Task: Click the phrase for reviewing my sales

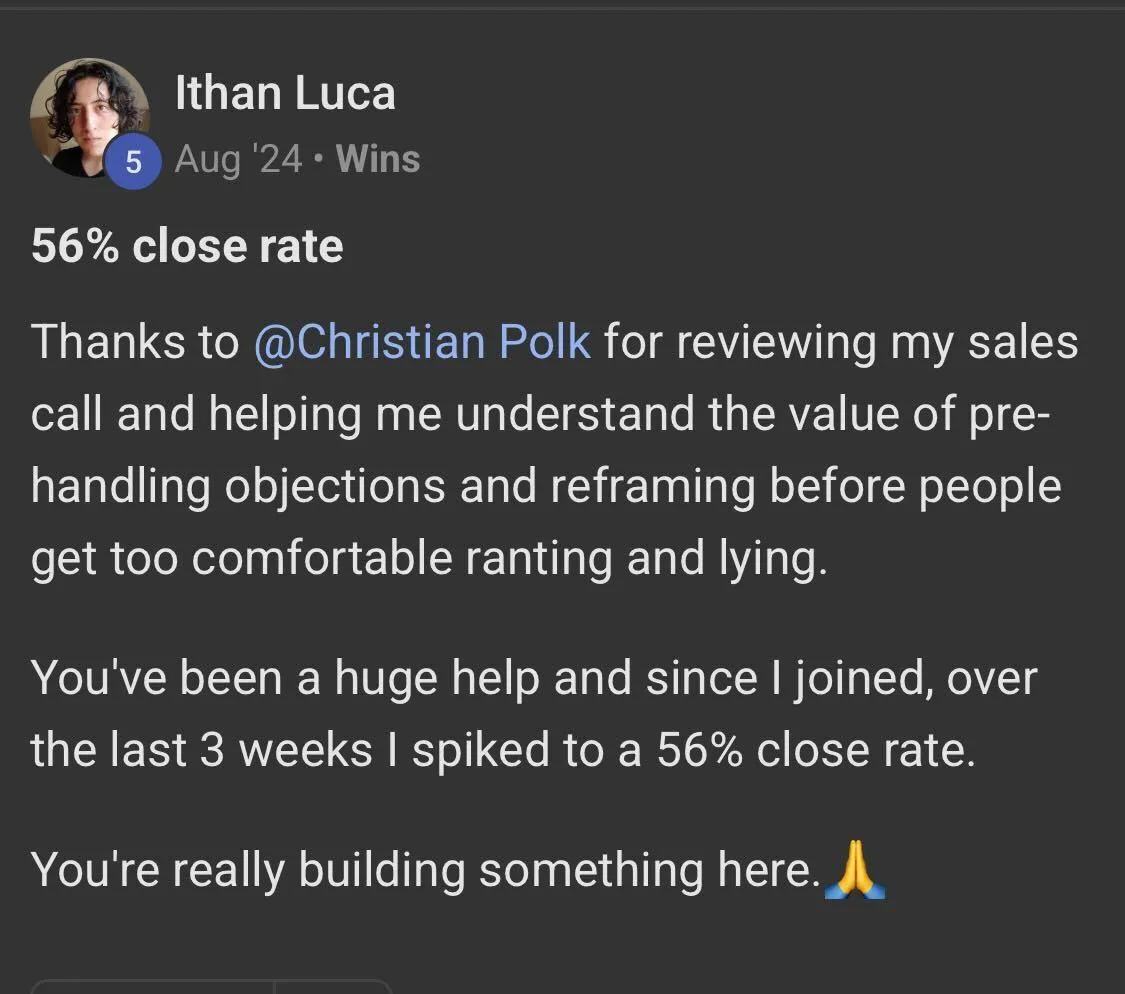Action: tap(841, 342)
